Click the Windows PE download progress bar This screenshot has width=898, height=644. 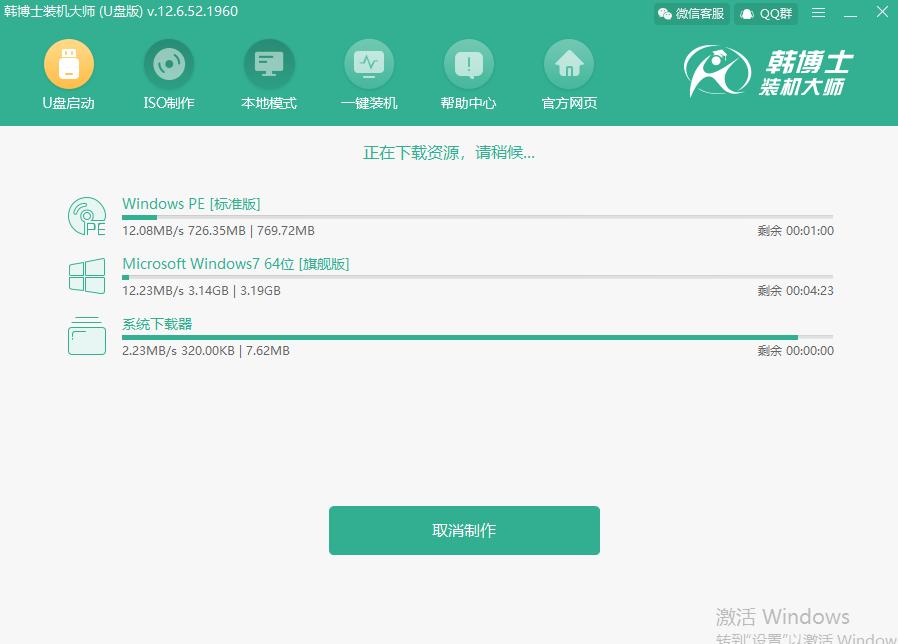(476, 216)
